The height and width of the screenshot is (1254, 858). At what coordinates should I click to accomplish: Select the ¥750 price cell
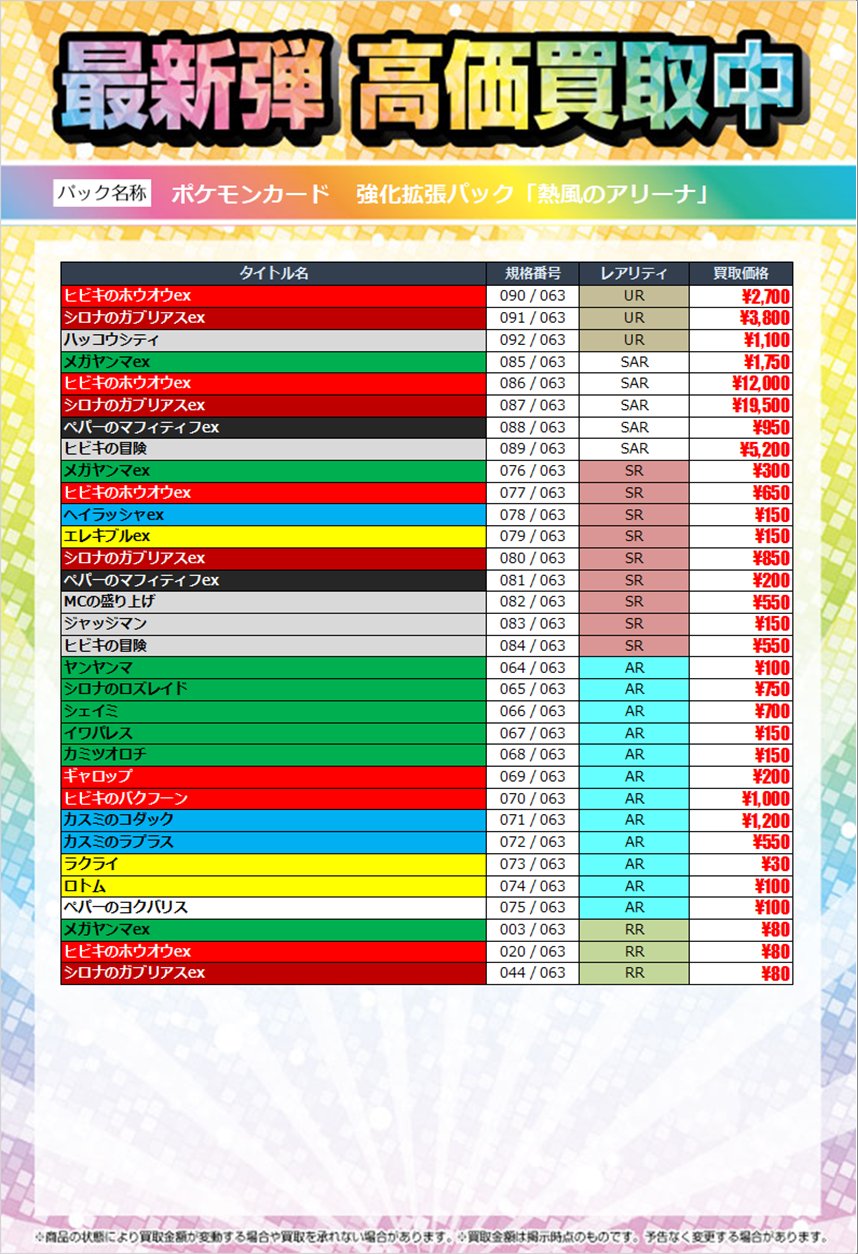(741, 689)
